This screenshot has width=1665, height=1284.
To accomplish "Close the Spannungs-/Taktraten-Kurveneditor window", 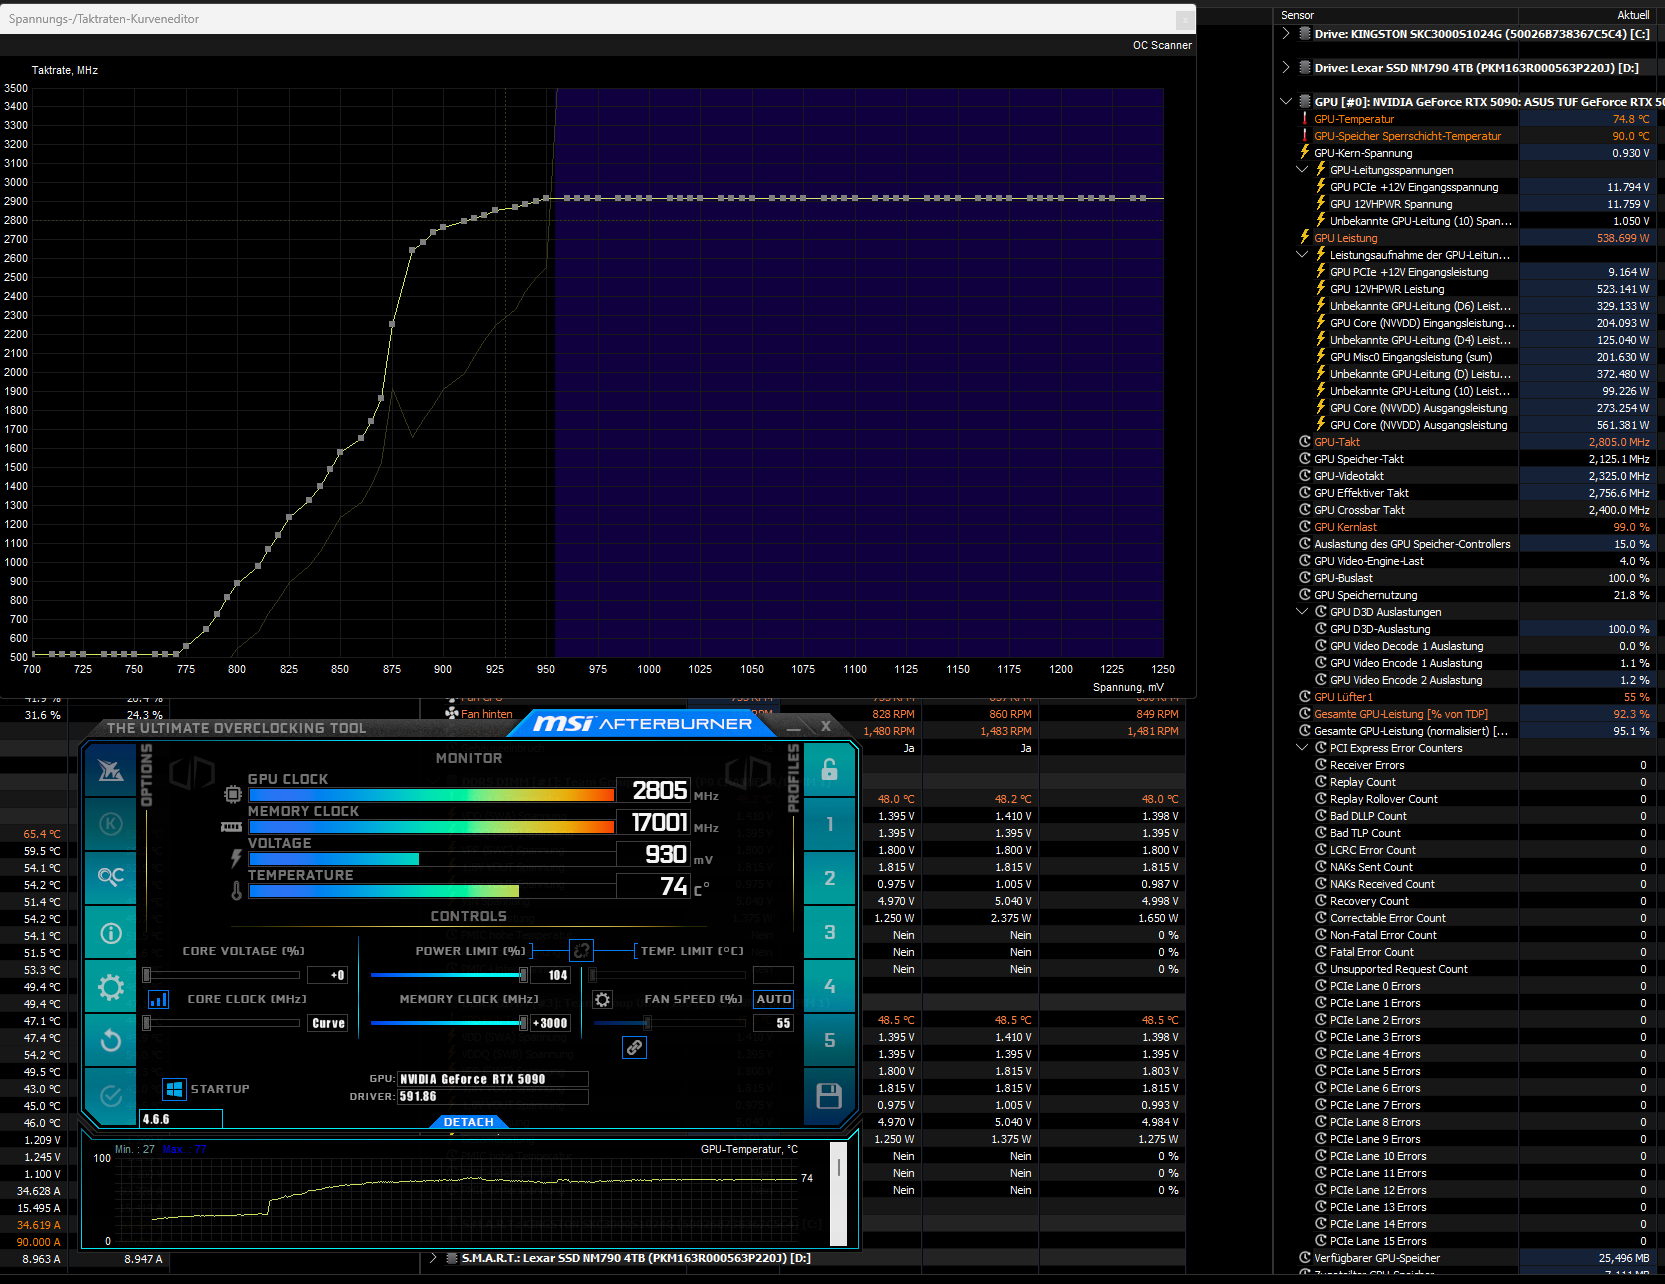I will coord(1184,19).
